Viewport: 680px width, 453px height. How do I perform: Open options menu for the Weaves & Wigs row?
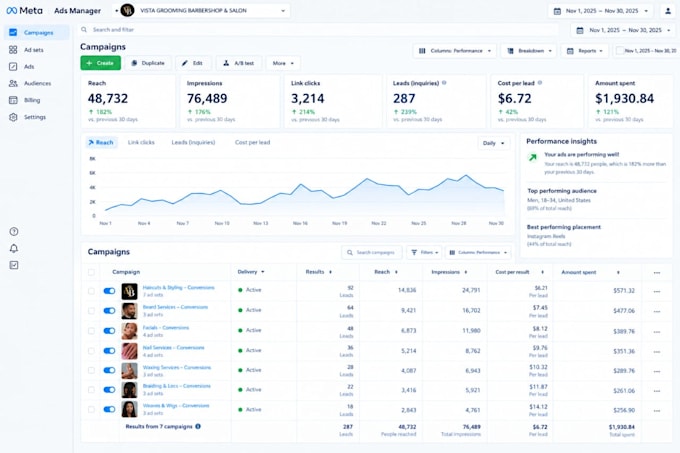pos(657,411)
